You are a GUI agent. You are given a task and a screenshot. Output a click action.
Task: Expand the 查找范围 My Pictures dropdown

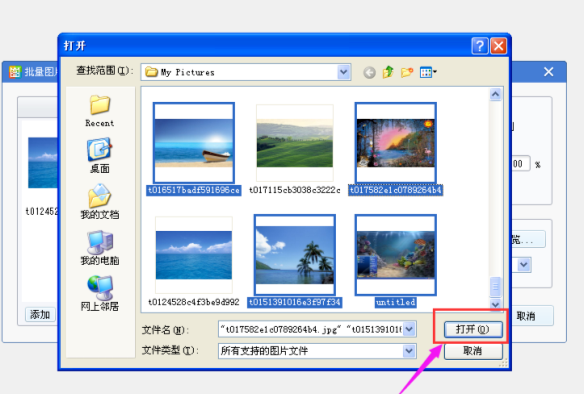[x=343, y=72]
